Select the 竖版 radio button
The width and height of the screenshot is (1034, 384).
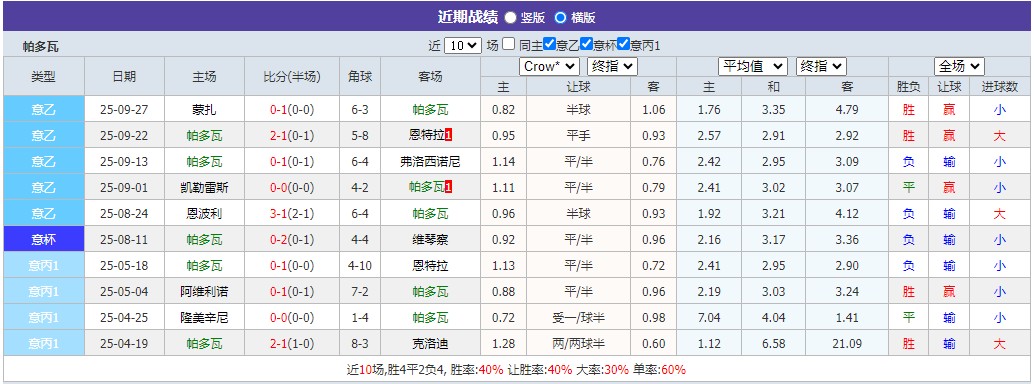[511, 18]
